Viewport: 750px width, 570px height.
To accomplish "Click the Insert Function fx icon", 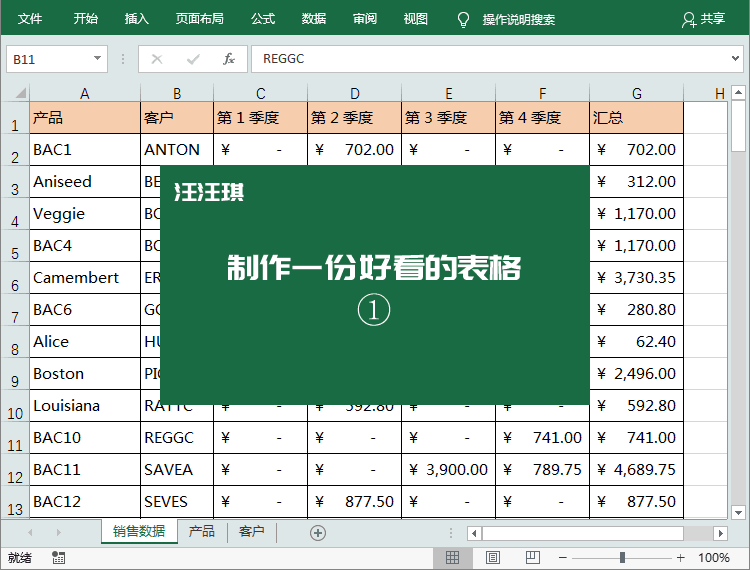I will tap(228, 59).
